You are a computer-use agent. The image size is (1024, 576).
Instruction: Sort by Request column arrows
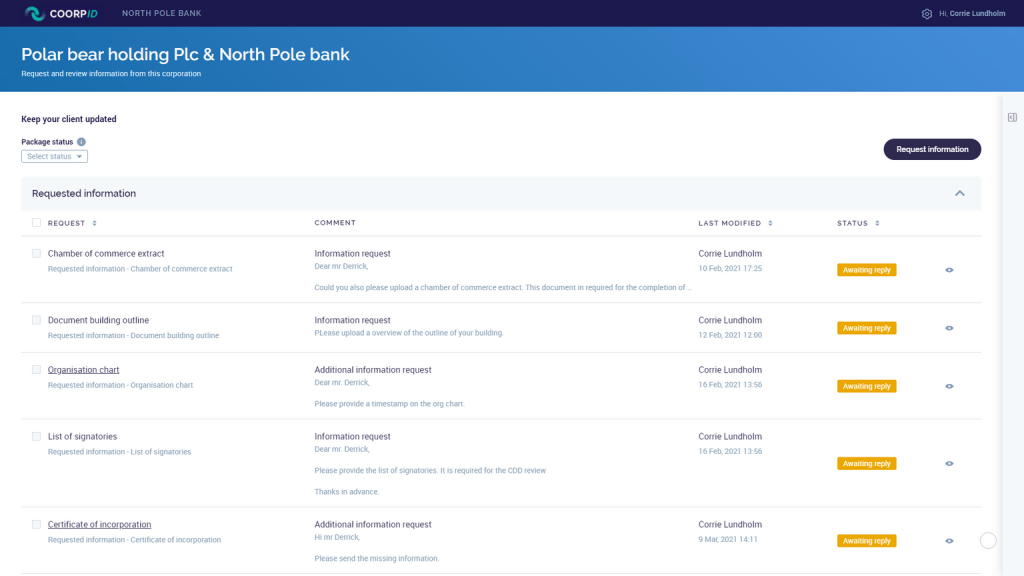[94, 223]
